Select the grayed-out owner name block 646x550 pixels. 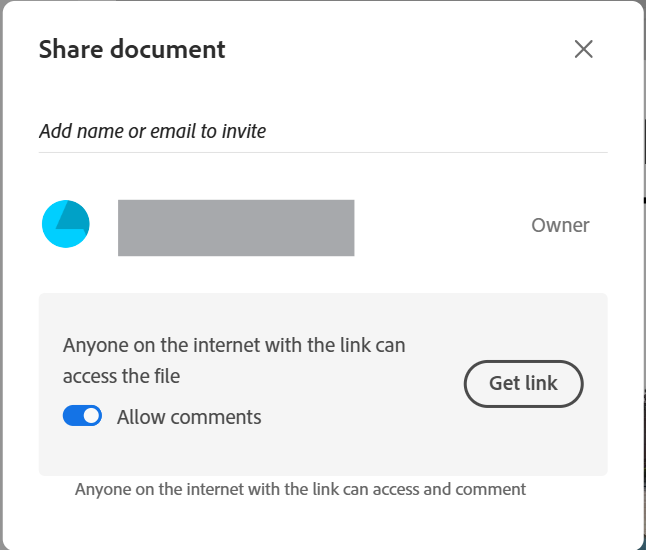(x=236, y=228)
